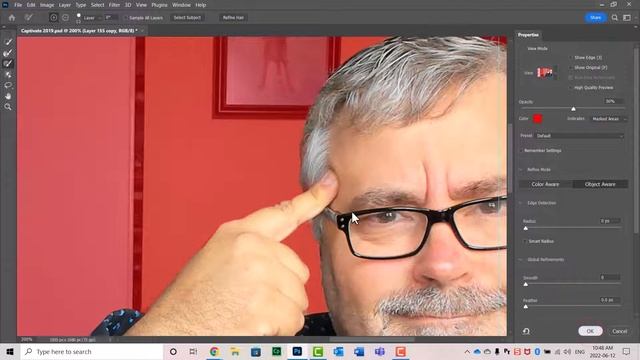Screen dimensions: 640x360
Task: Open Outlook from the taskbar
Action: [x=338, y=351]
